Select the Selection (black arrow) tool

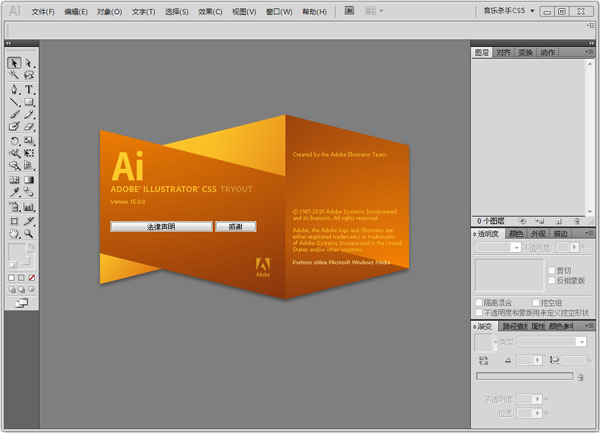tap(14, 63)
